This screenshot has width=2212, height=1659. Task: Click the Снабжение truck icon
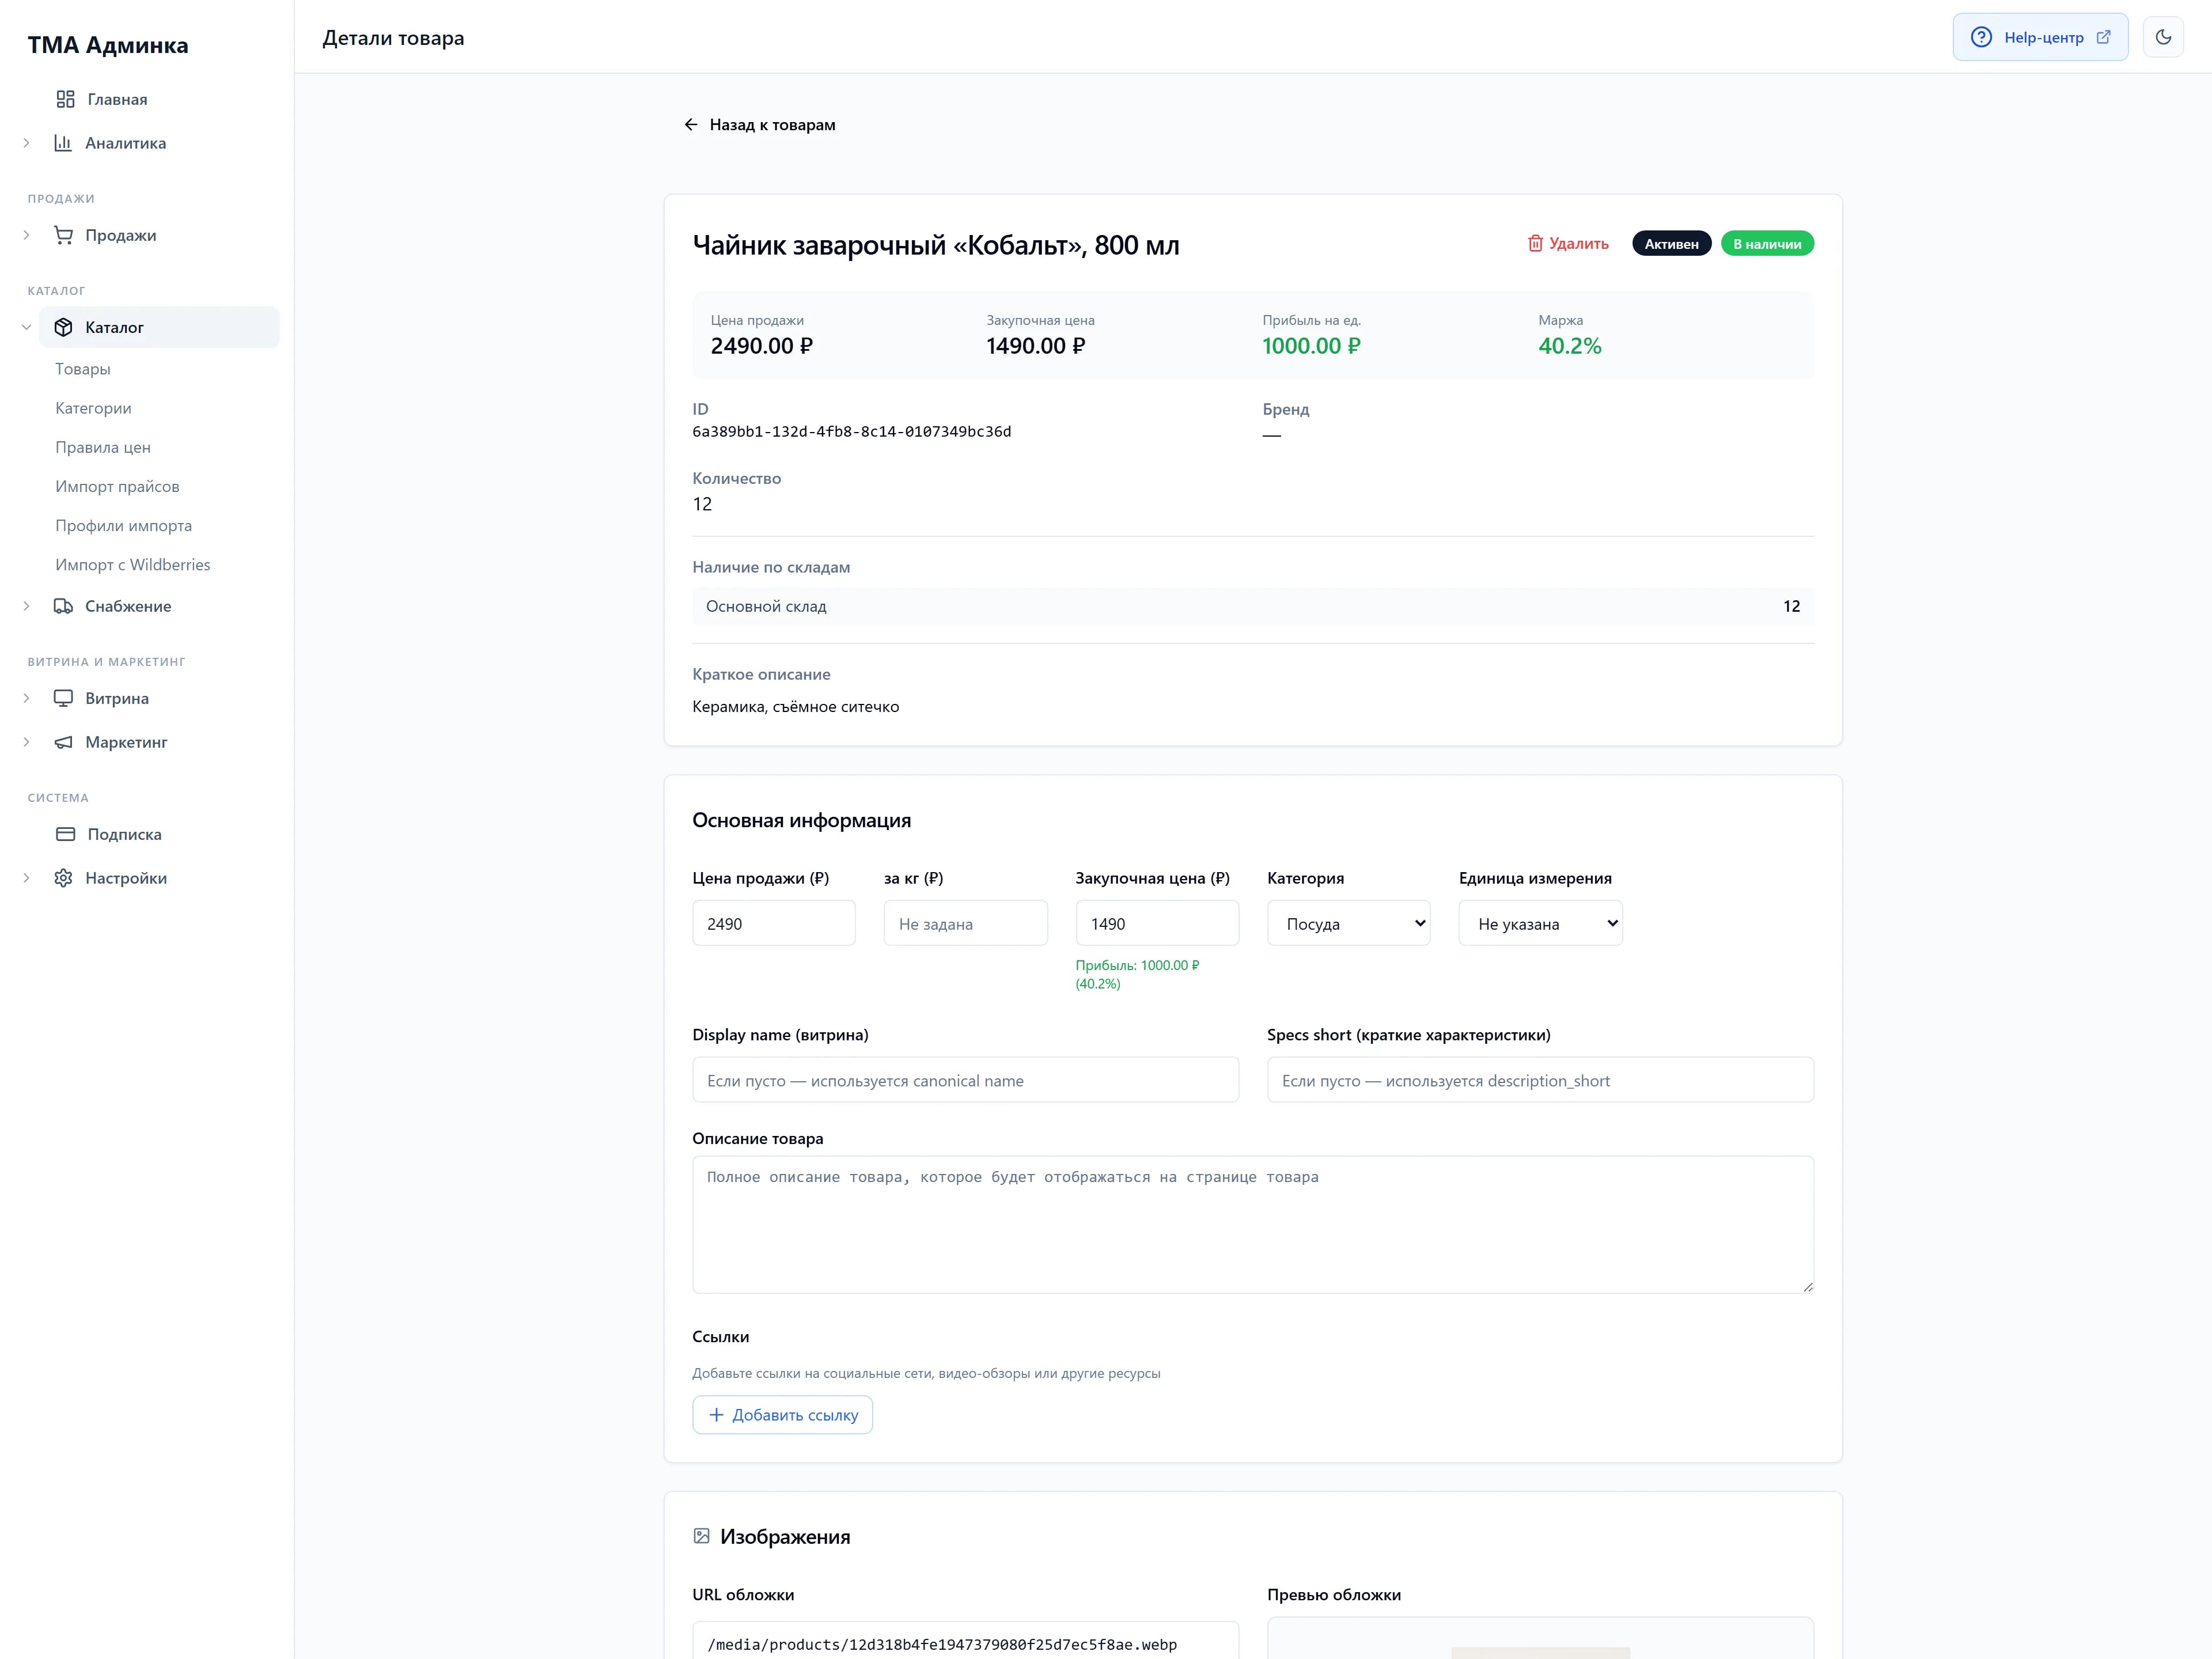pos(63,606)
